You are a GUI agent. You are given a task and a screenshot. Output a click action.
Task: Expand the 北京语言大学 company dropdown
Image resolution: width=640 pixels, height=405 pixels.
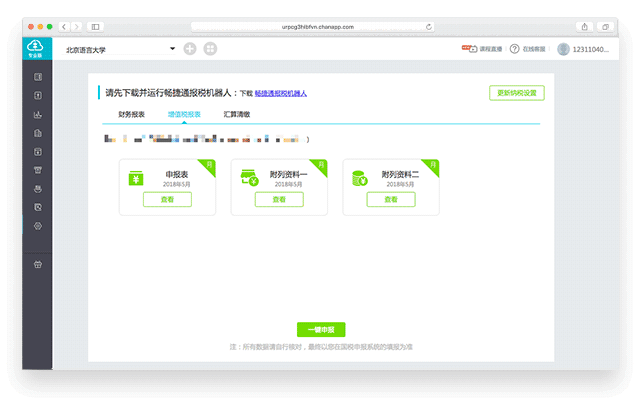click(172, 49)
